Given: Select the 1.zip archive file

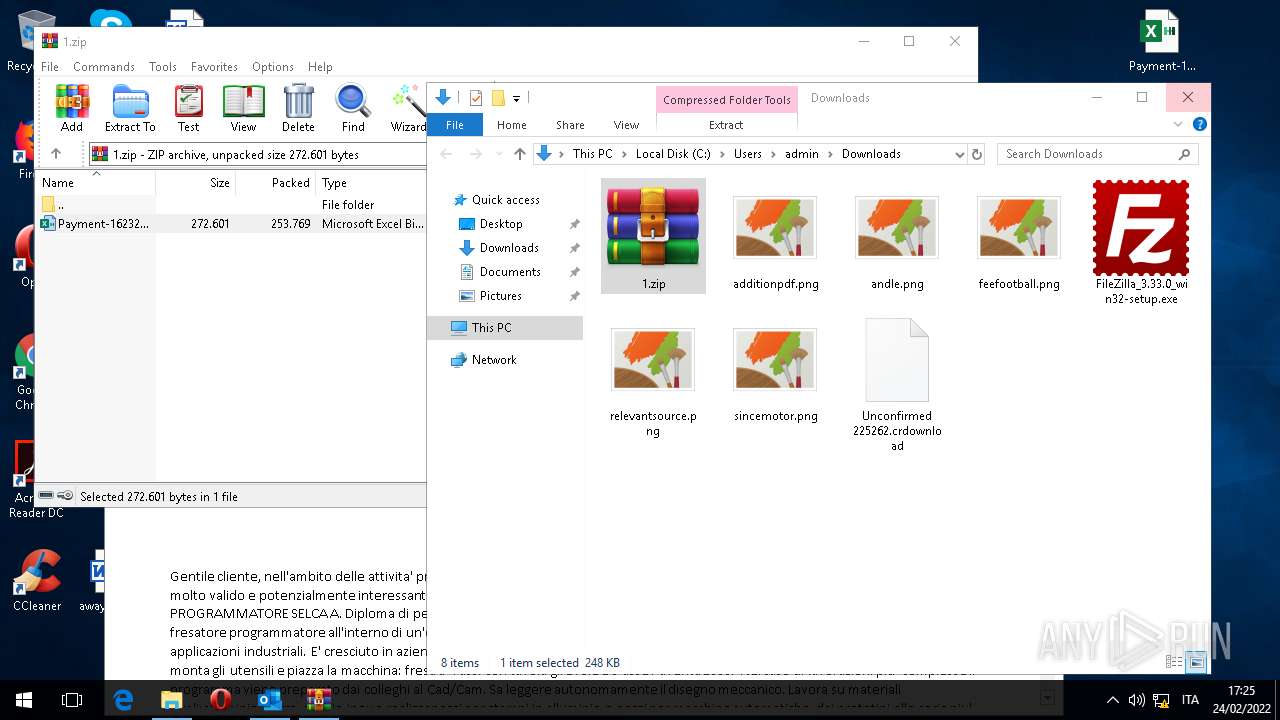Looking at the screenshot, I should point(653,236).
